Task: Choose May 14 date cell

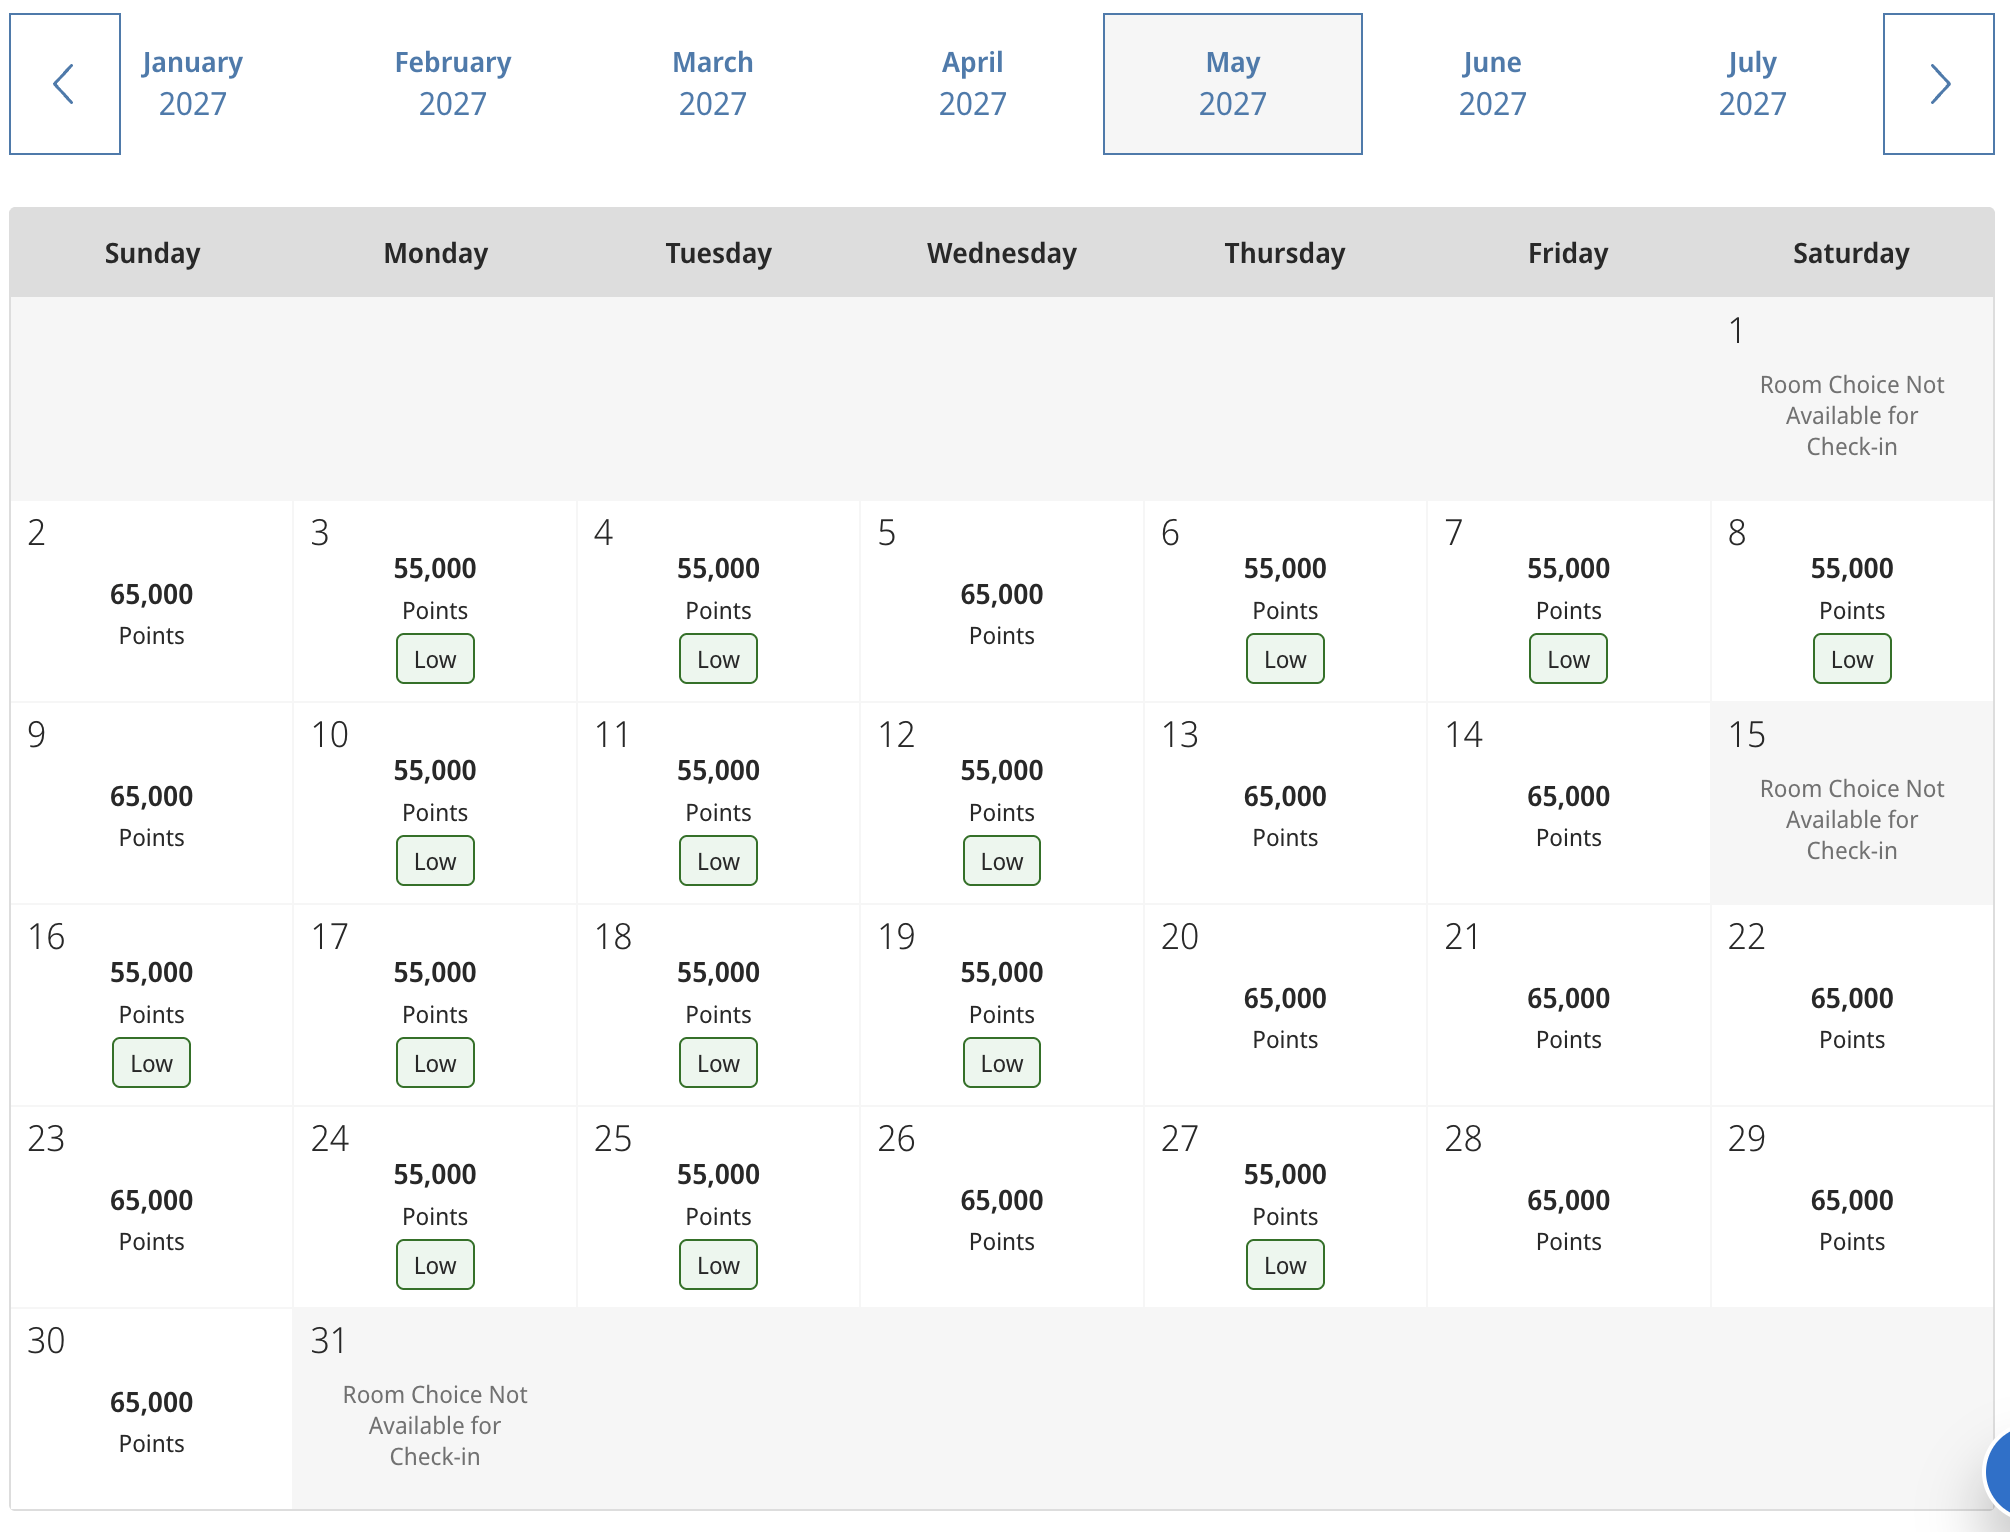Action: tap(1568, 803)
